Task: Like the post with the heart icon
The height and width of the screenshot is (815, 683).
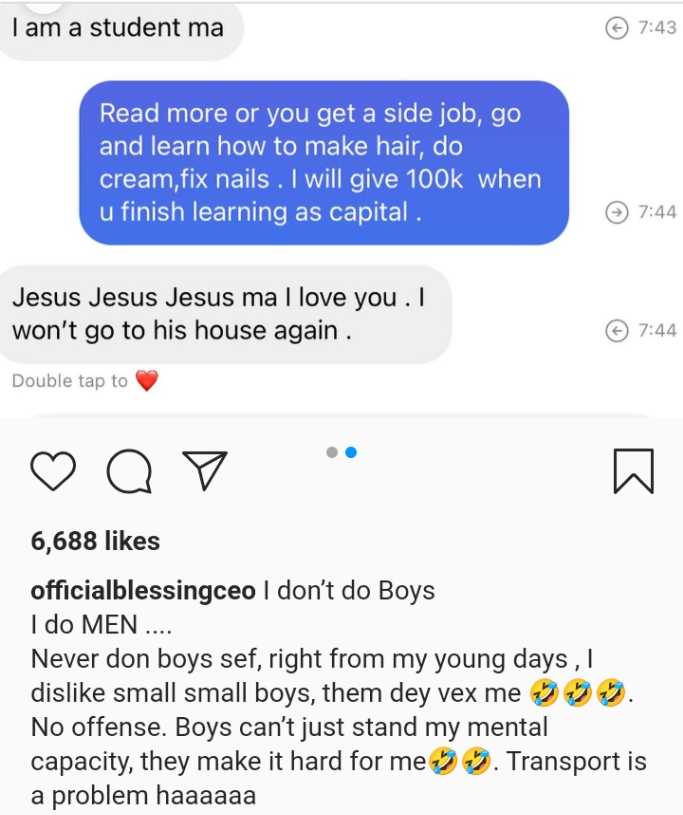Action: pyautogui.click(x=53, y=470)
